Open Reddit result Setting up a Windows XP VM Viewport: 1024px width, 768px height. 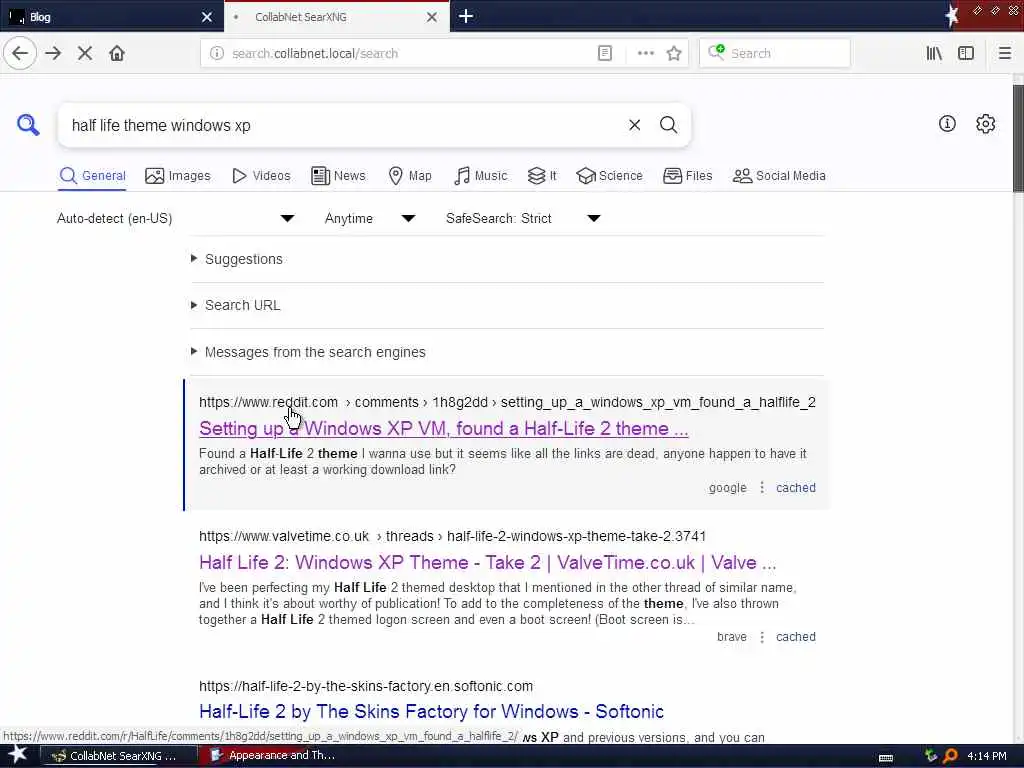(443, 428)
